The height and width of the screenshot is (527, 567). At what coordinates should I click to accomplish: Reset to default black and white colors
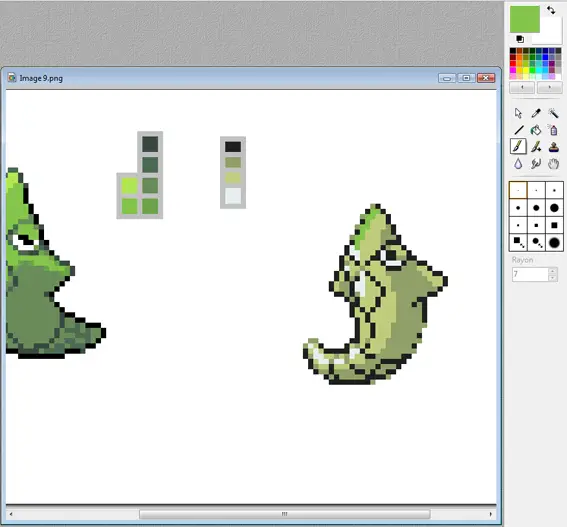pos(520,39)
